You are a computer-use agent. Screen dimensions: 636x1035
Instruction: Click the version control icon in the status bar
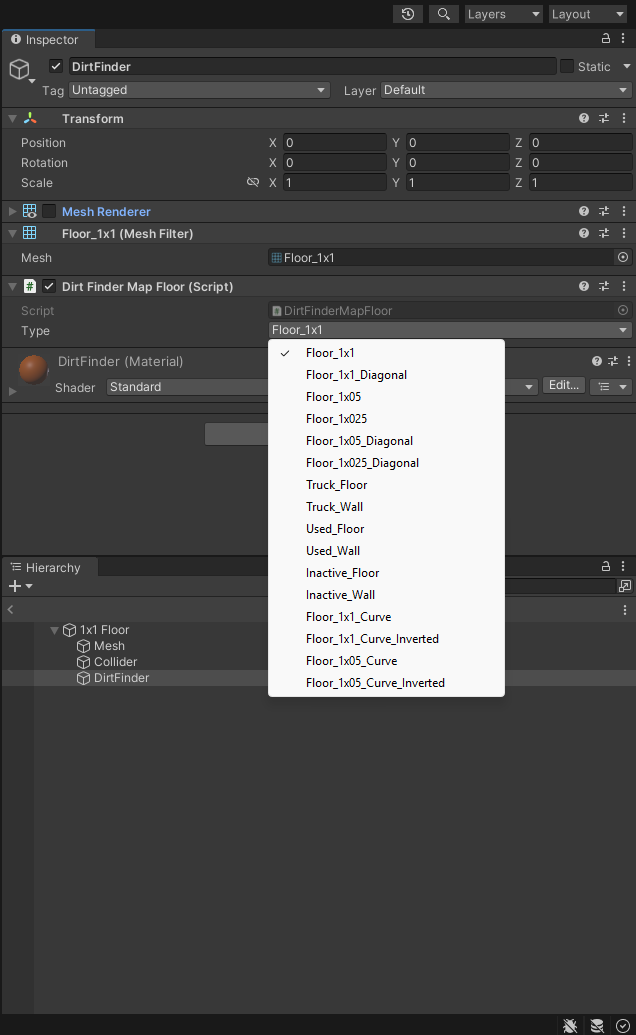597,1025
